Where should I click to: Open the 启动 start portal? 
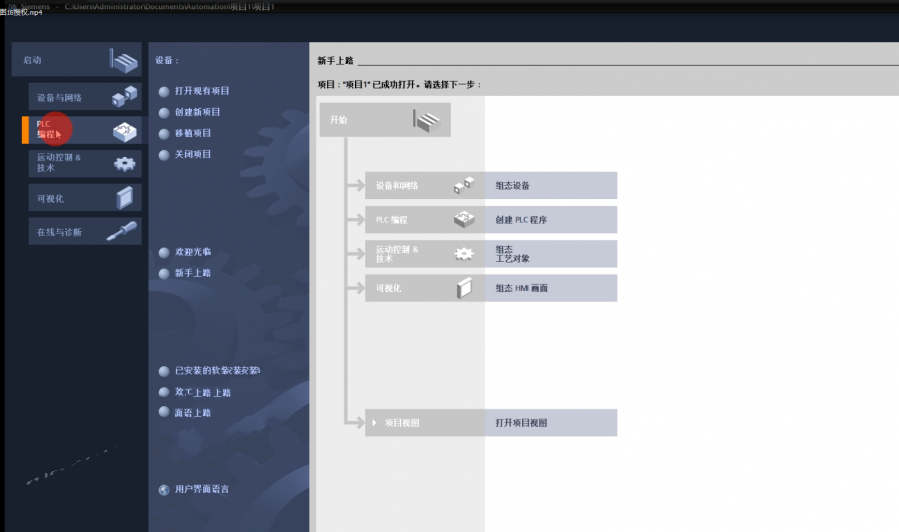click(76, 60)
